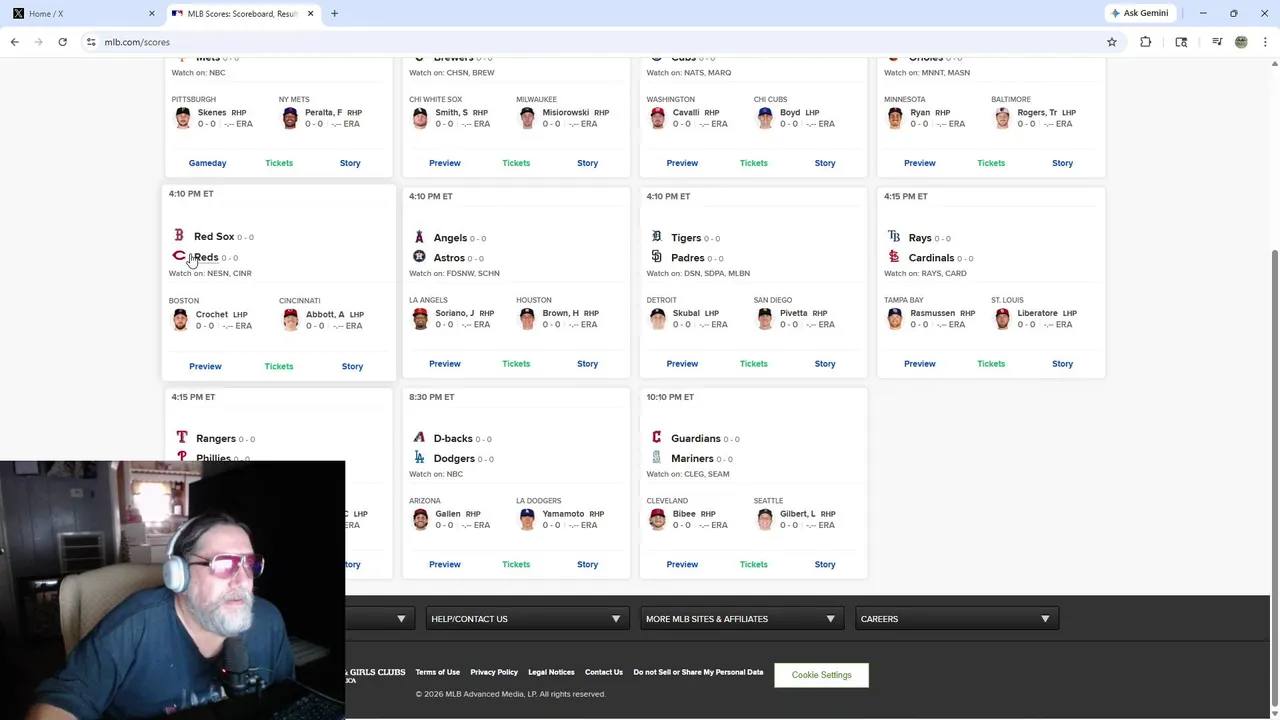The width and height of the screenshot is (1280, 720).
Task: Open Preview for Red Sox vs Reds
Action: coord(205,366)
